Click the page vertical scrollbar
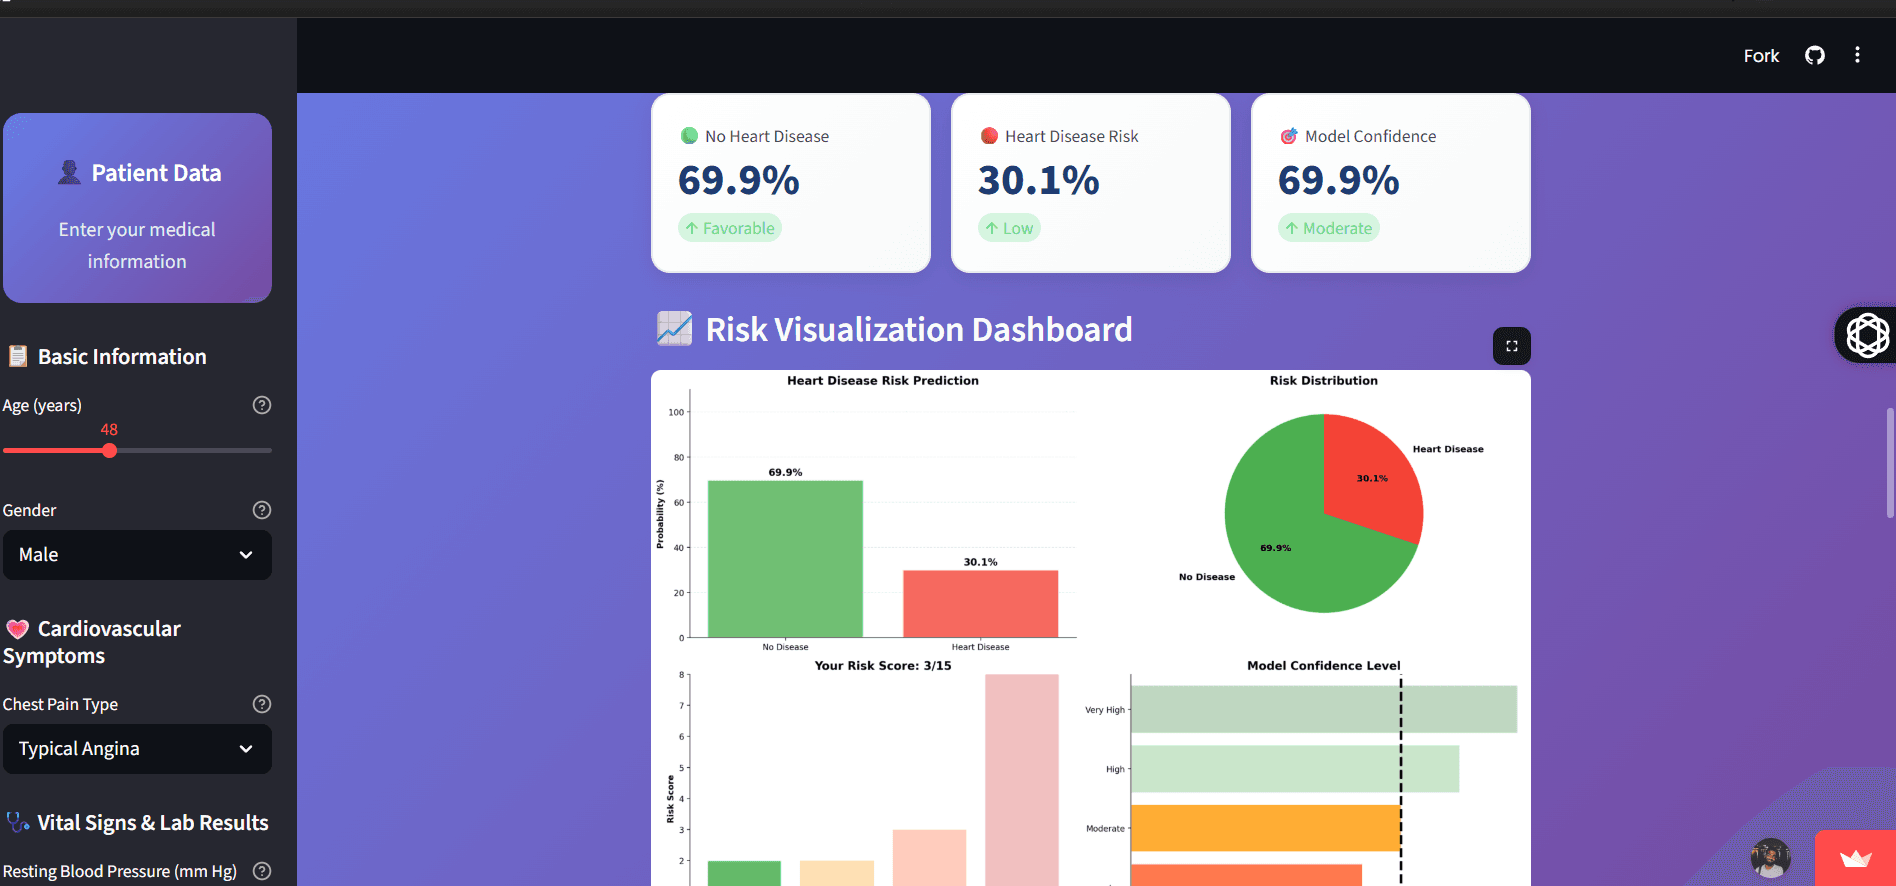 pos(1889,462)
